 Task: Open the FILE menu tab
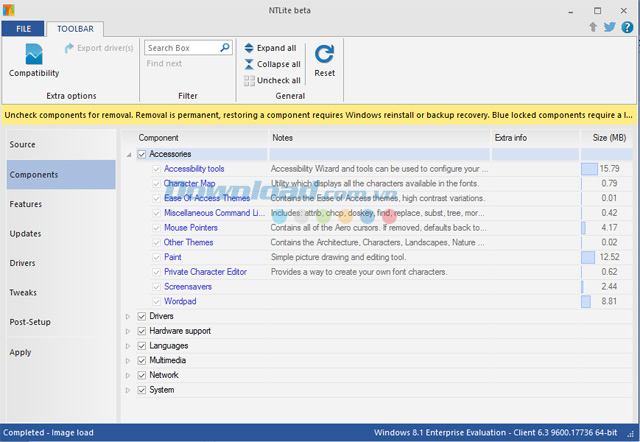tap(22, 29)
